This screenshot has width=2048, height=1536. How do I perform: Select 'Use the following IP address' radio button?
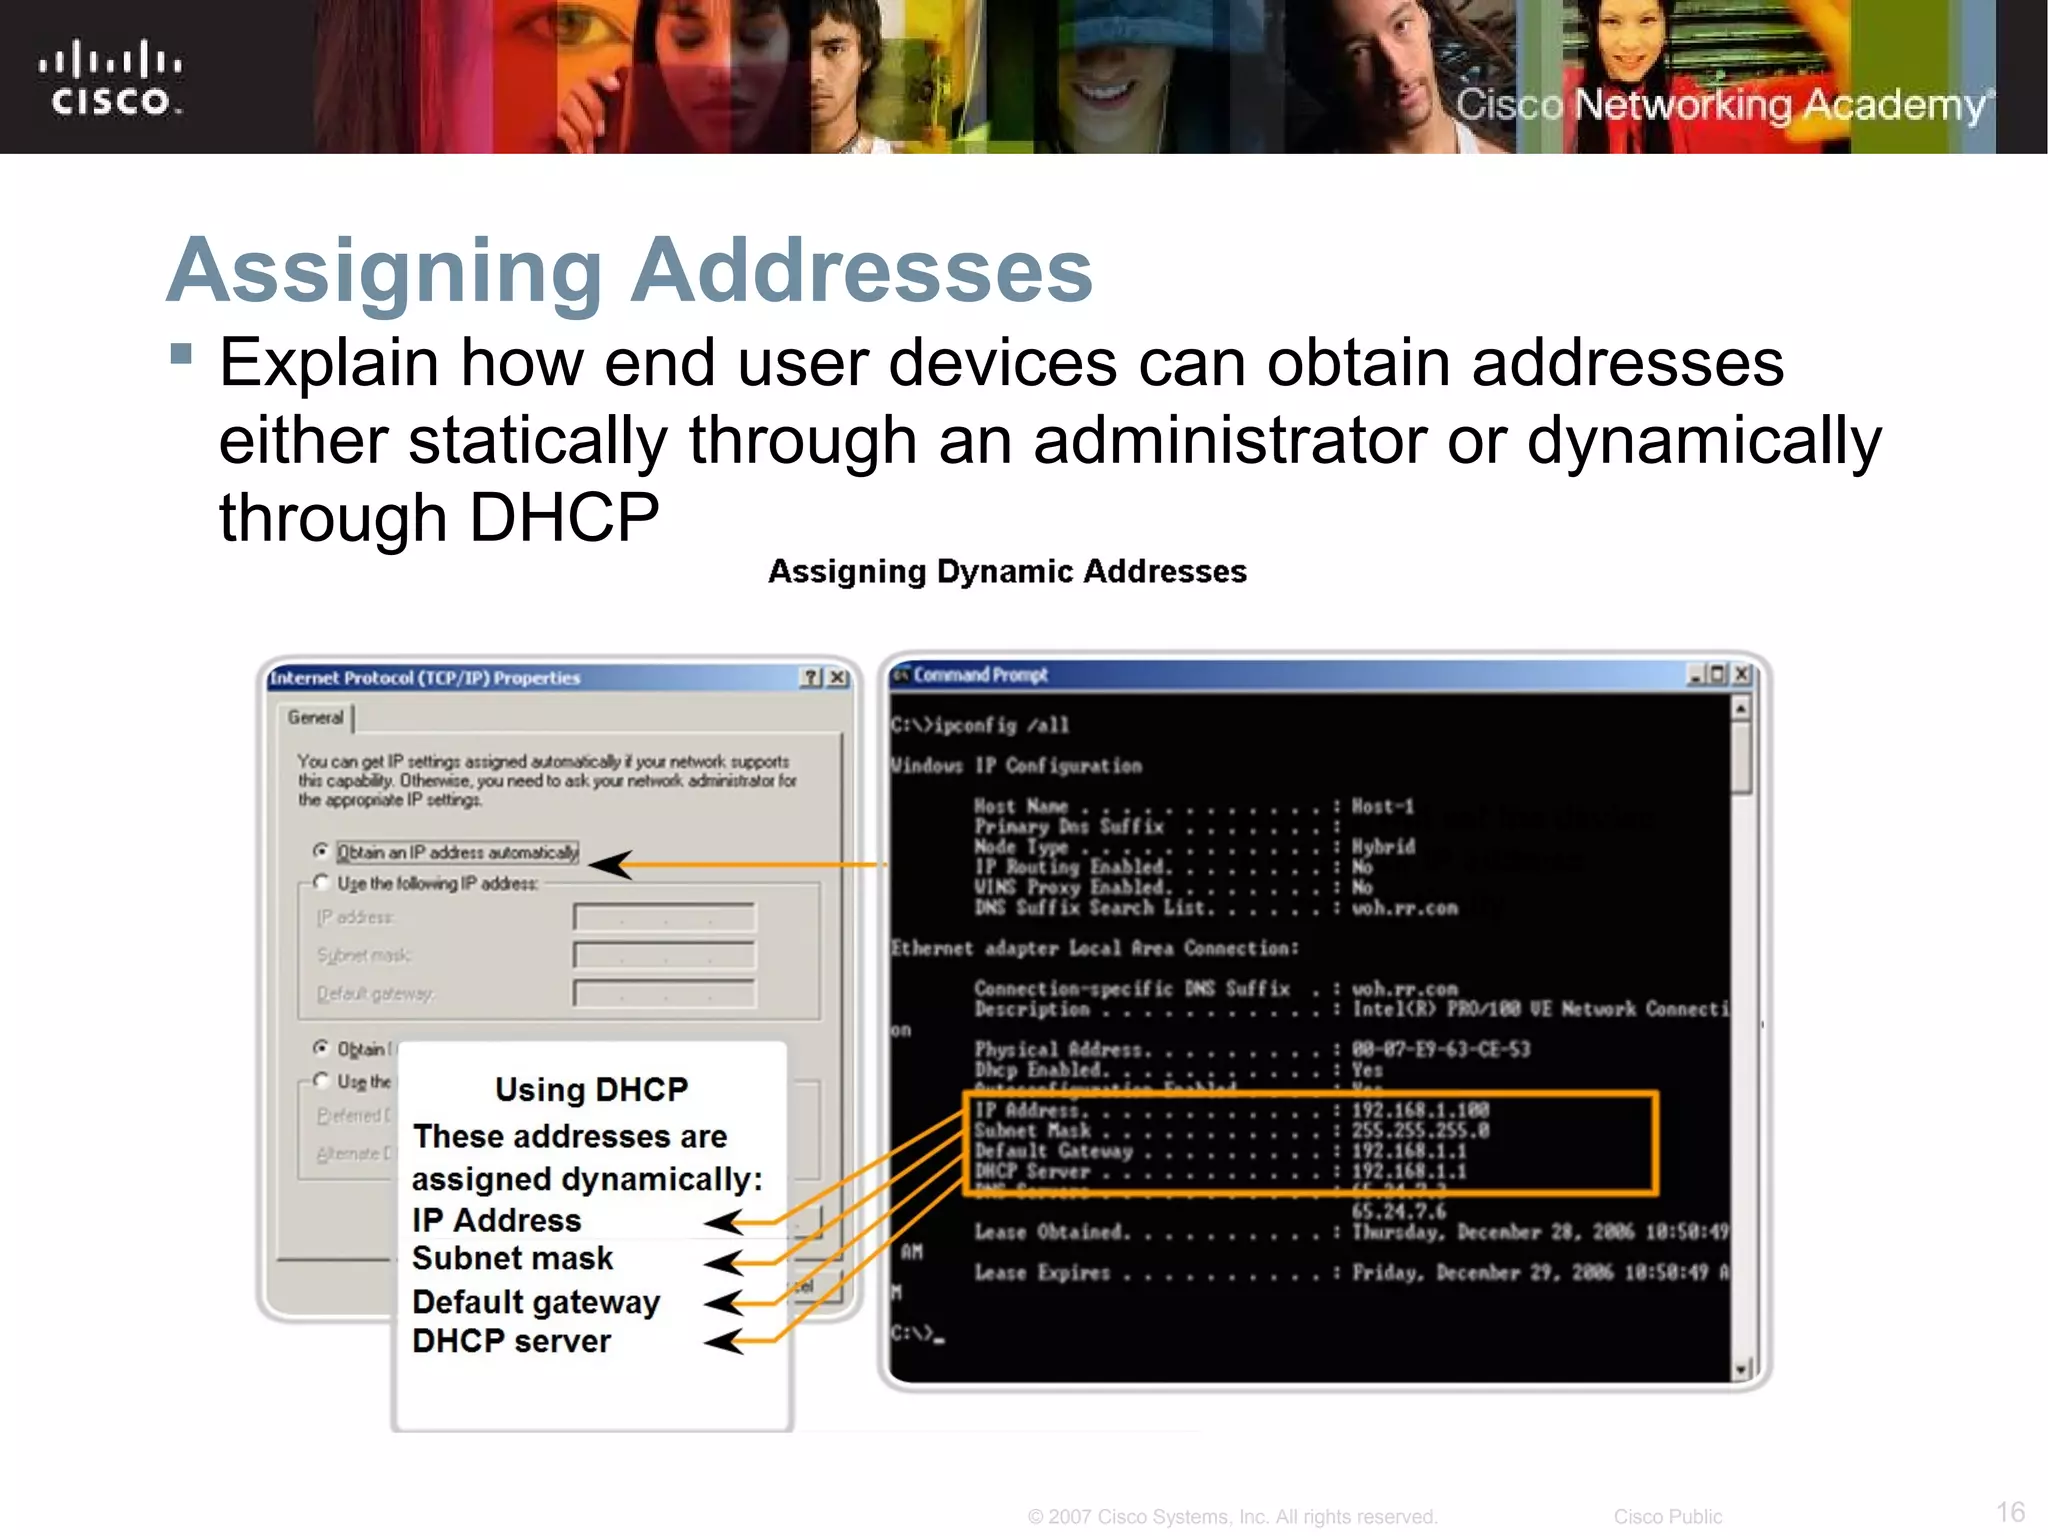pos(320,882)
